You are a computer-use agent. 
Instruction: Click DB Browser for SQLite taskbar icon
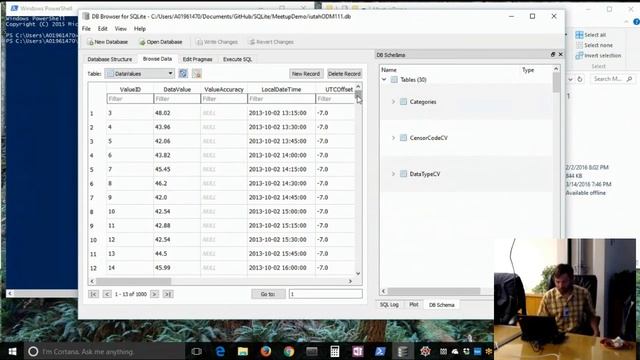403,351
